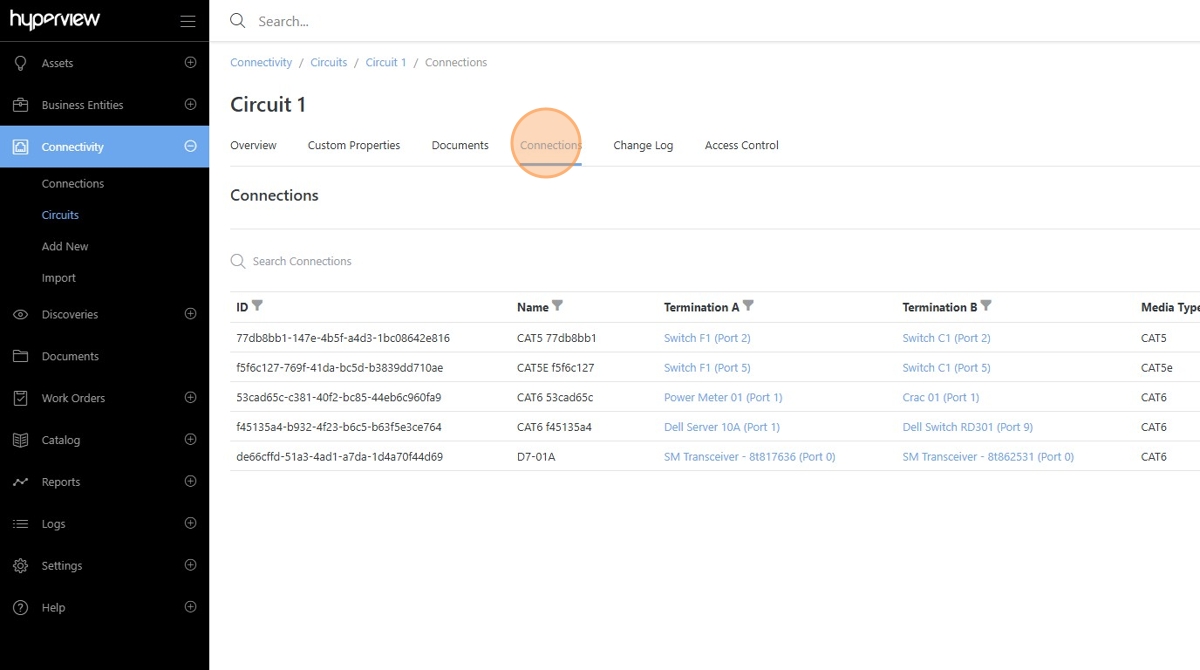Click the Help question mark icon
This screenshot has width=1200, height=670.
point(20,608)
